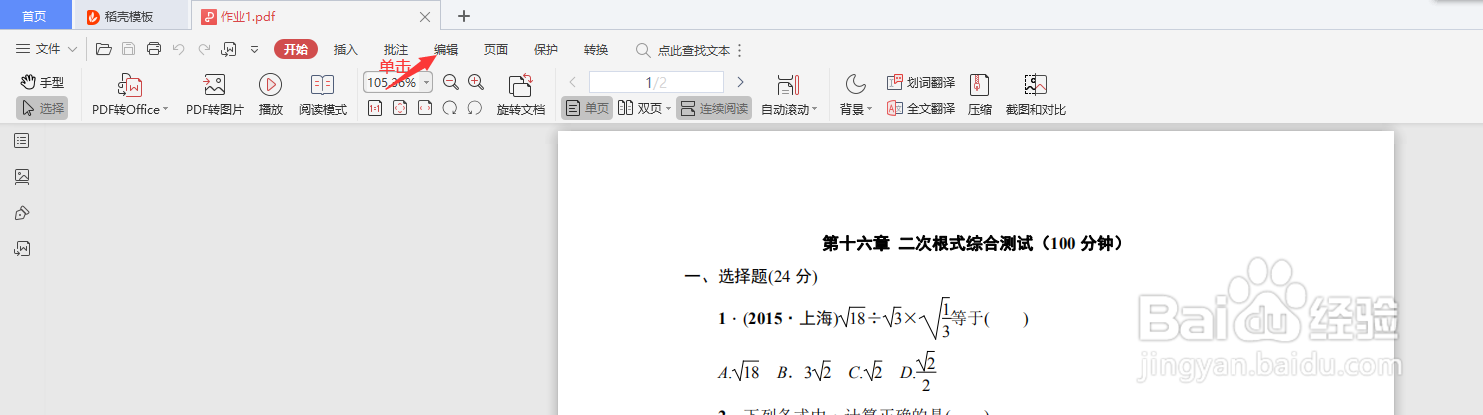Go to previous page arrow
This screenshot has width=1483, height=415.
(573, 82)
